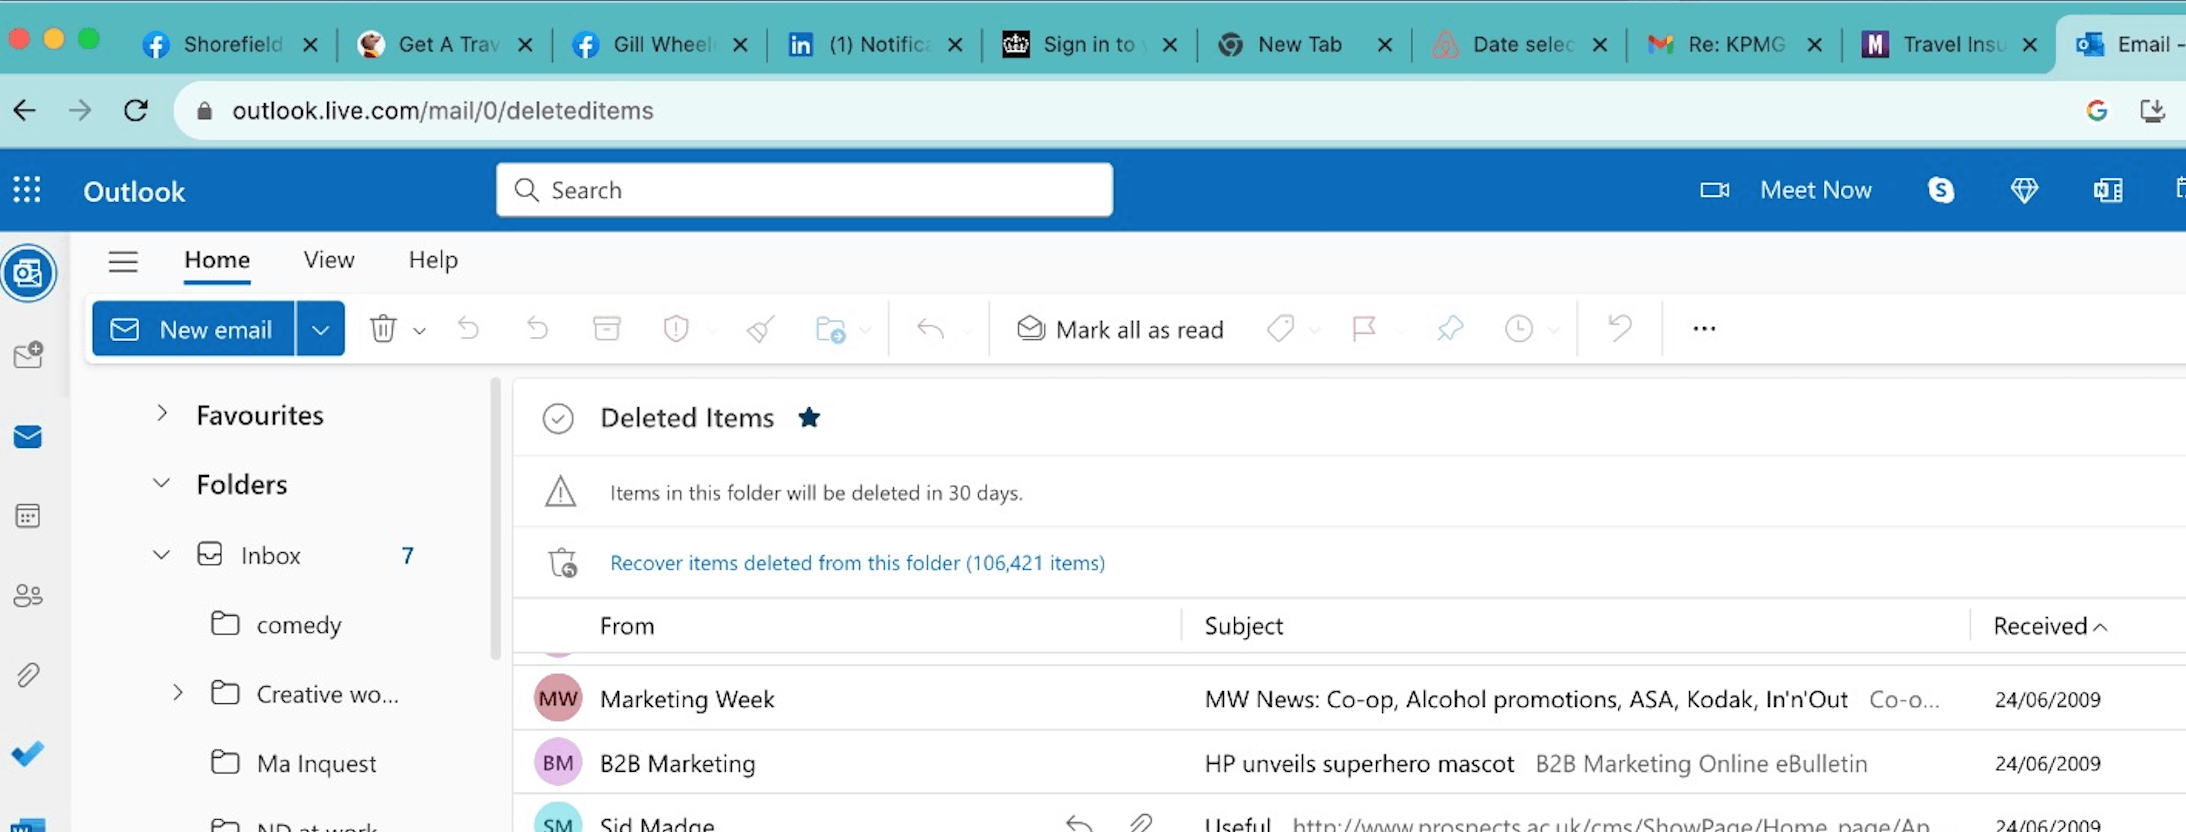Click the Outlook brand title
Screen dimensions: 2186x832
tap(134, 191)
